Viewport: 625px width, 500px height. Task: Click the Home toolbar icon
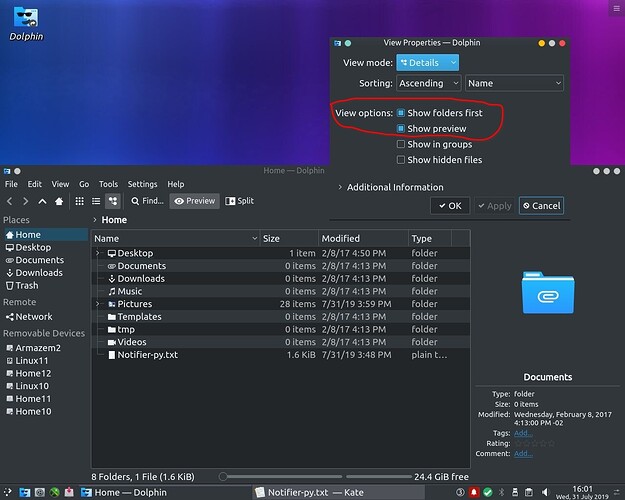coord(59,201)
